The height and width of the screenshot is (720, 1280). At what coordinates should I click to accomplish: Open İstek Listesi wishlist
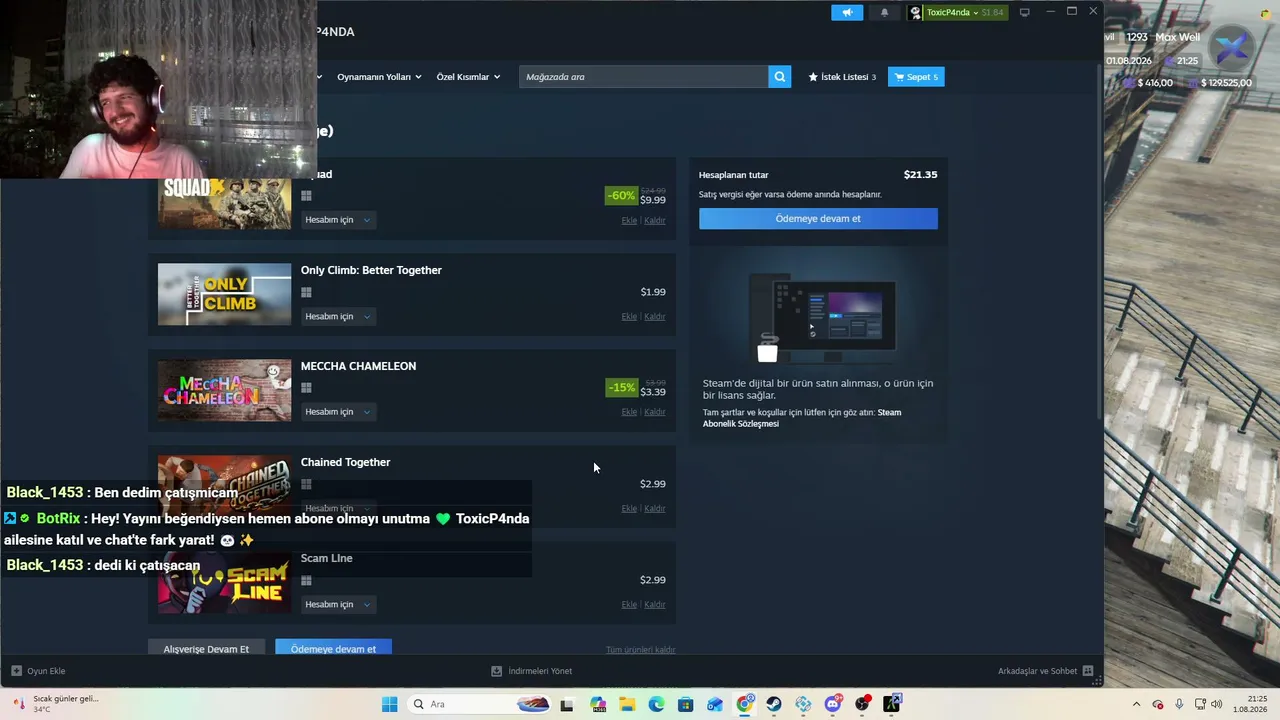coord(842,77)
